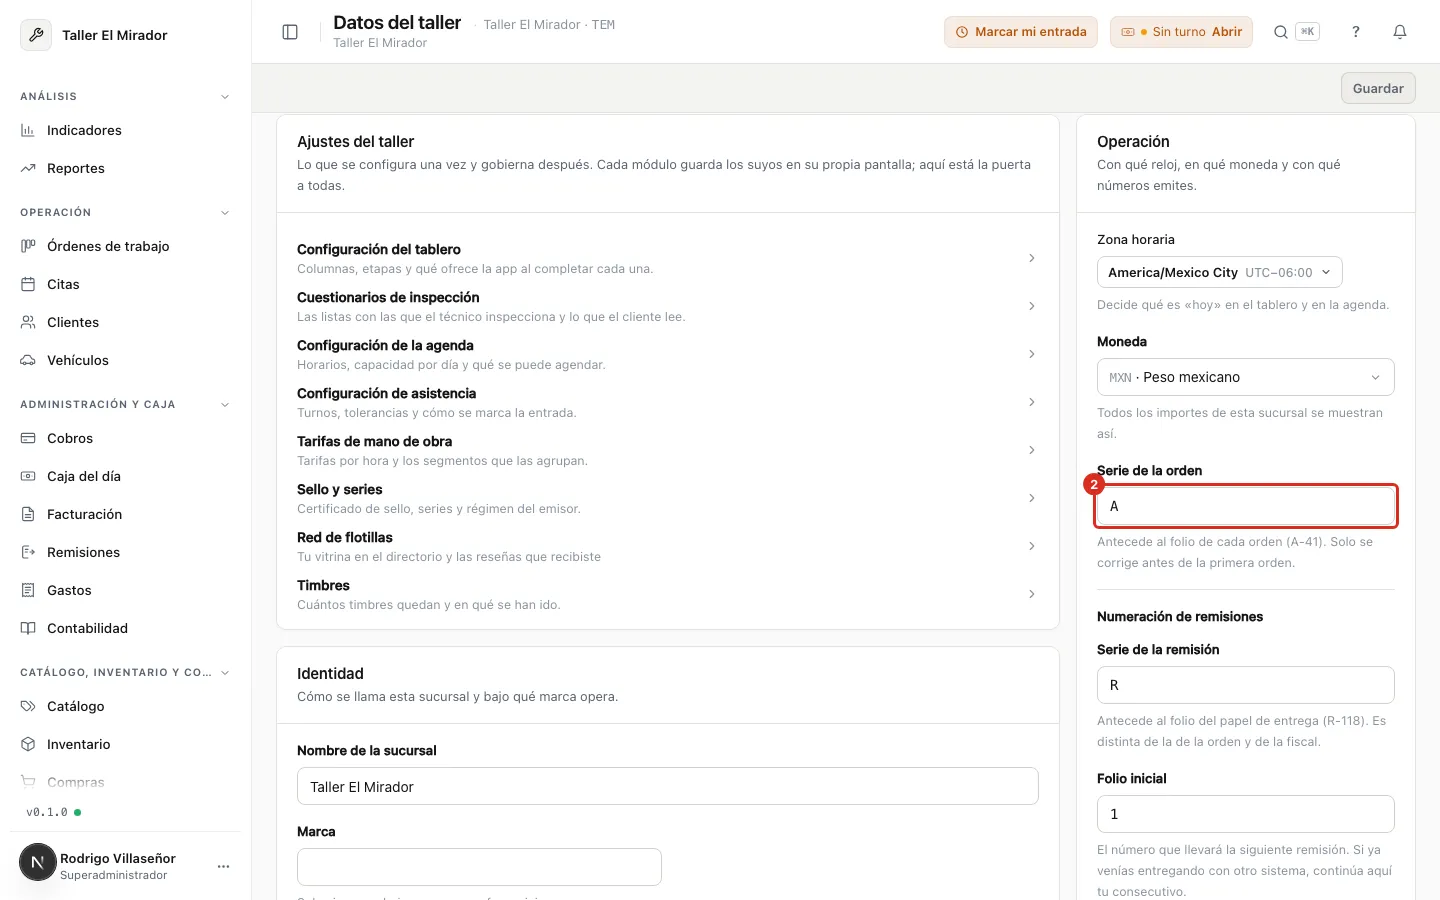Open Cuestionarios de inspección chevron

(x=1032, y=306)
